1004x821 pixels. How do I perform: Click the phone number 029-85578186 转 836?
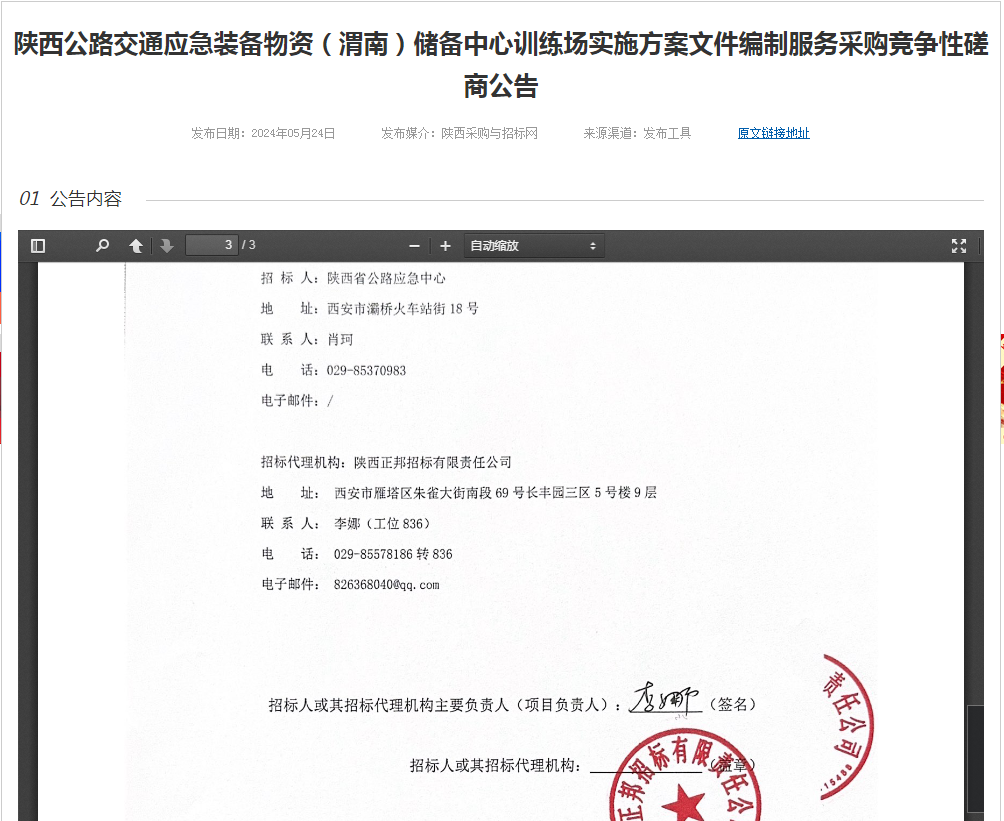[x=393, y=554]
